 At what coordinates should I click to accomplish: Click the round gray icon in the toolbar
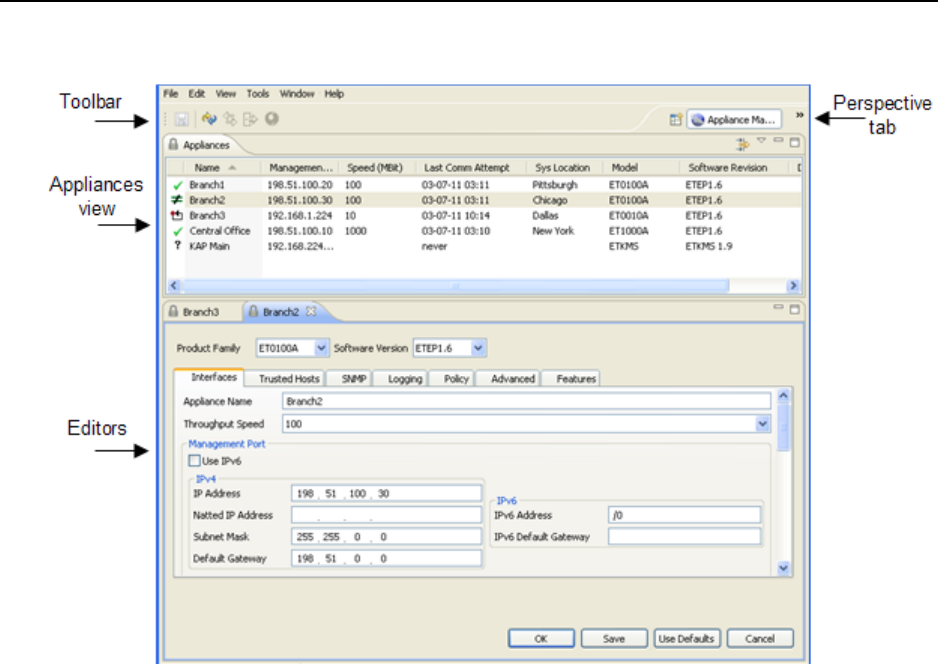pyautogui.click(x=272, y=119)
